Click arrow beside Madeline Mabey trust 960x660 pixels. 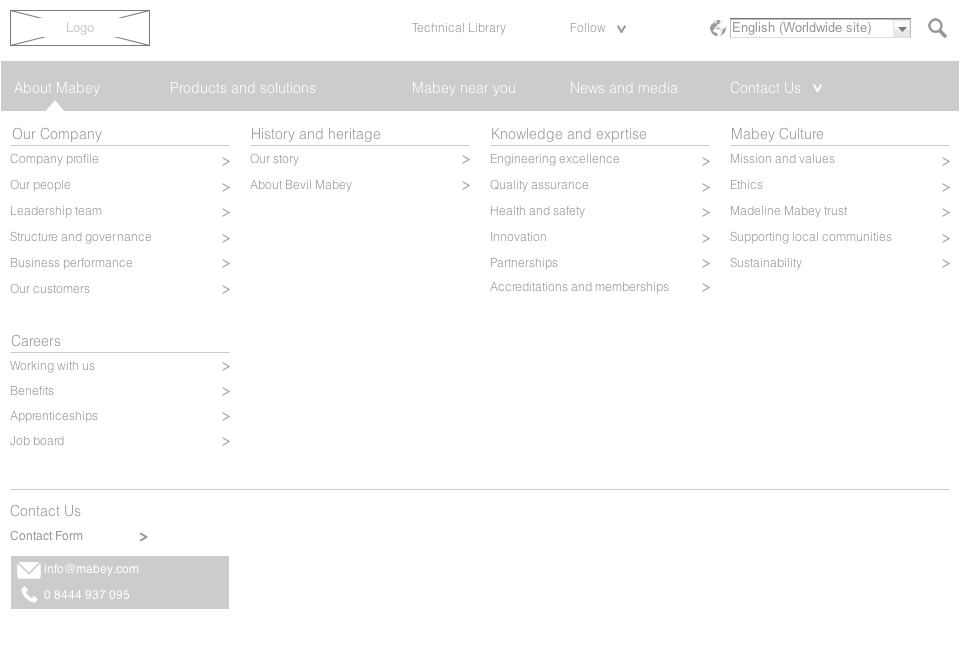[946, 212]
